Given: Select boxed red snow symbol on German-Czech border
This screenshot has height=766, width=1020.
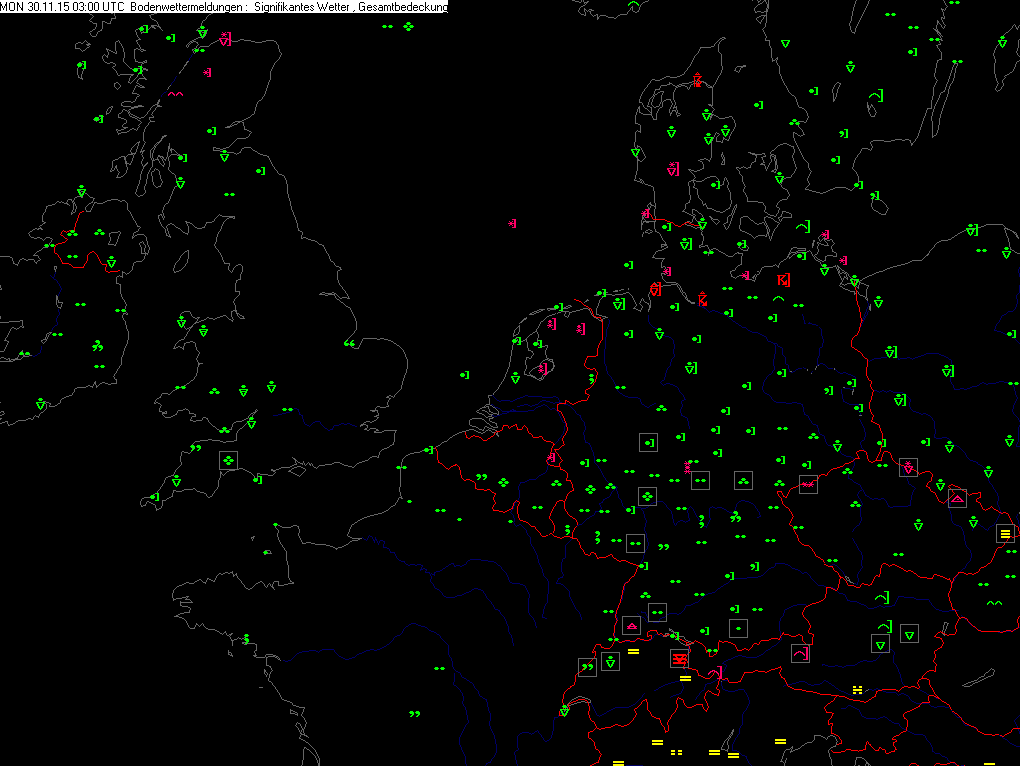Looking at the screenshot, I should click(808, 485).
